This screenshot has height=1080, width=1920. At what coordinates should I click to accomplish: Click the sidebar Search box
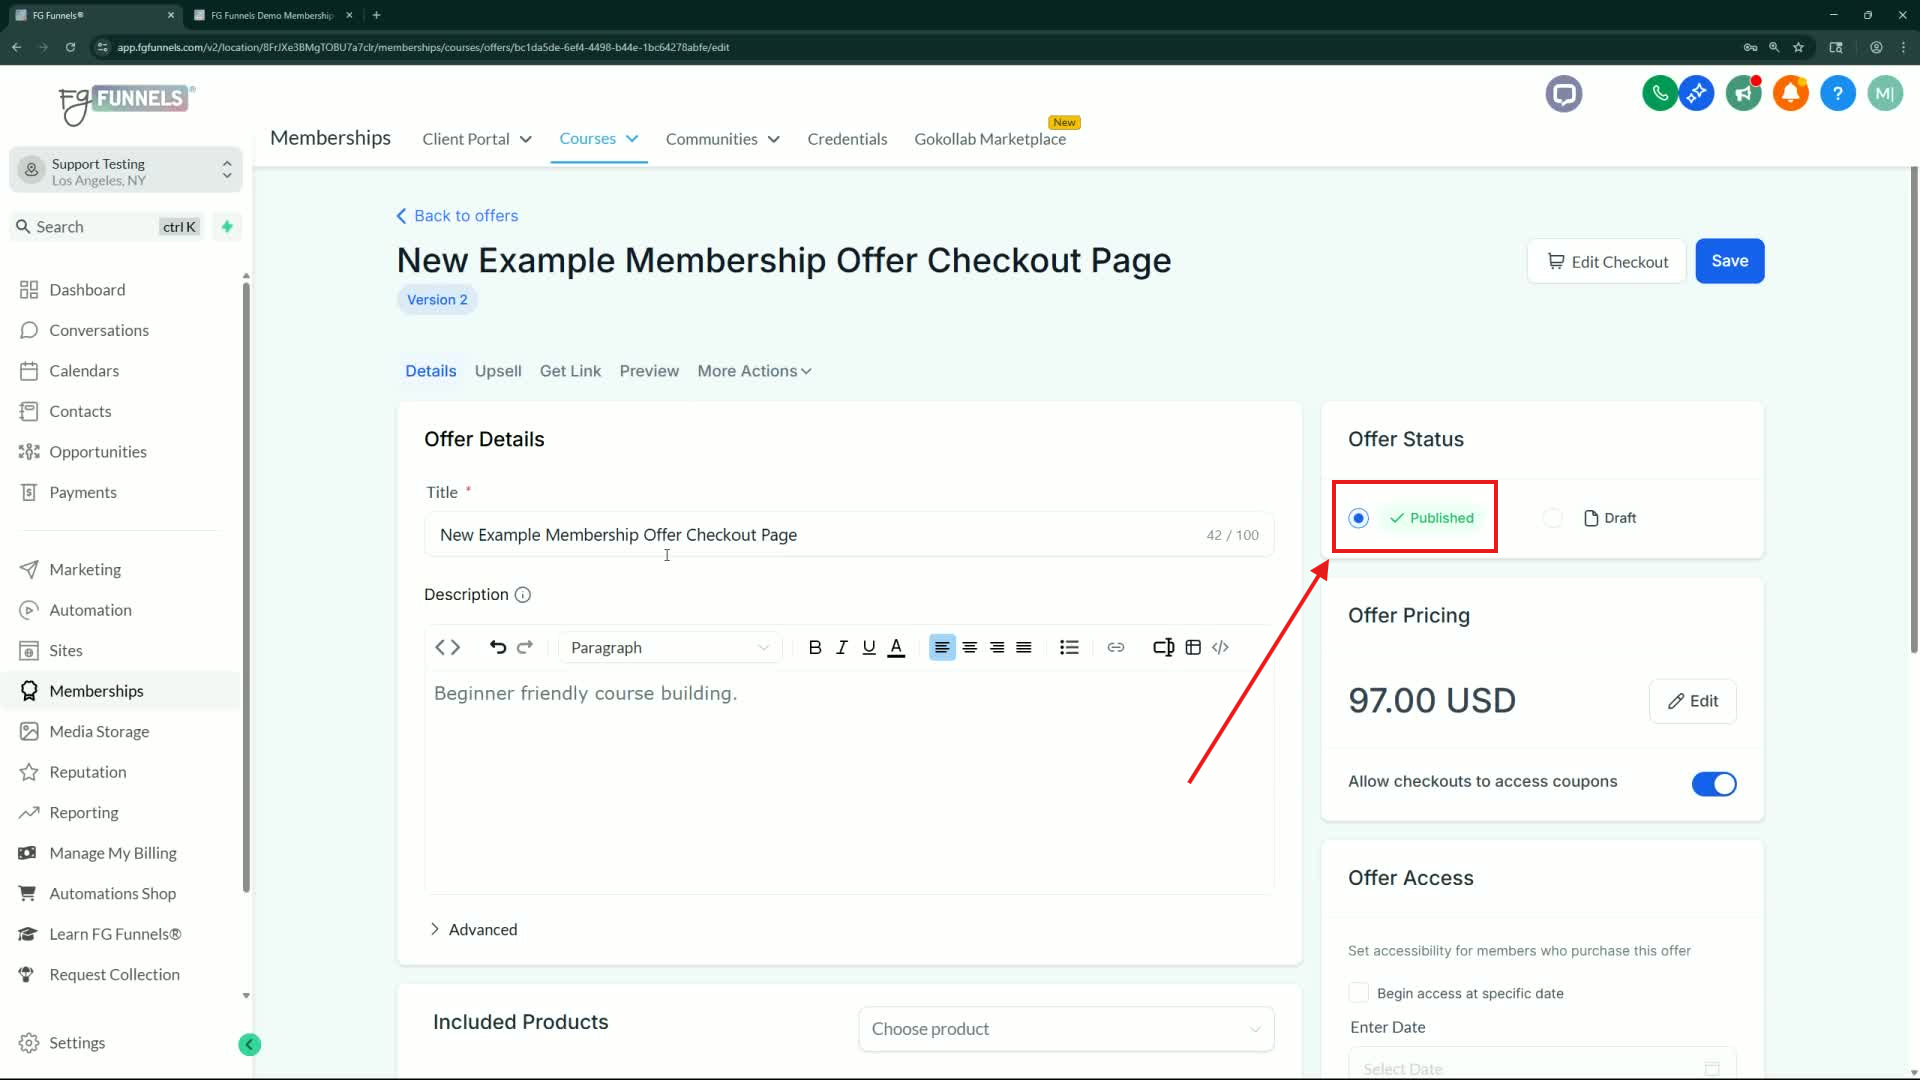click(x=108, y=227)
